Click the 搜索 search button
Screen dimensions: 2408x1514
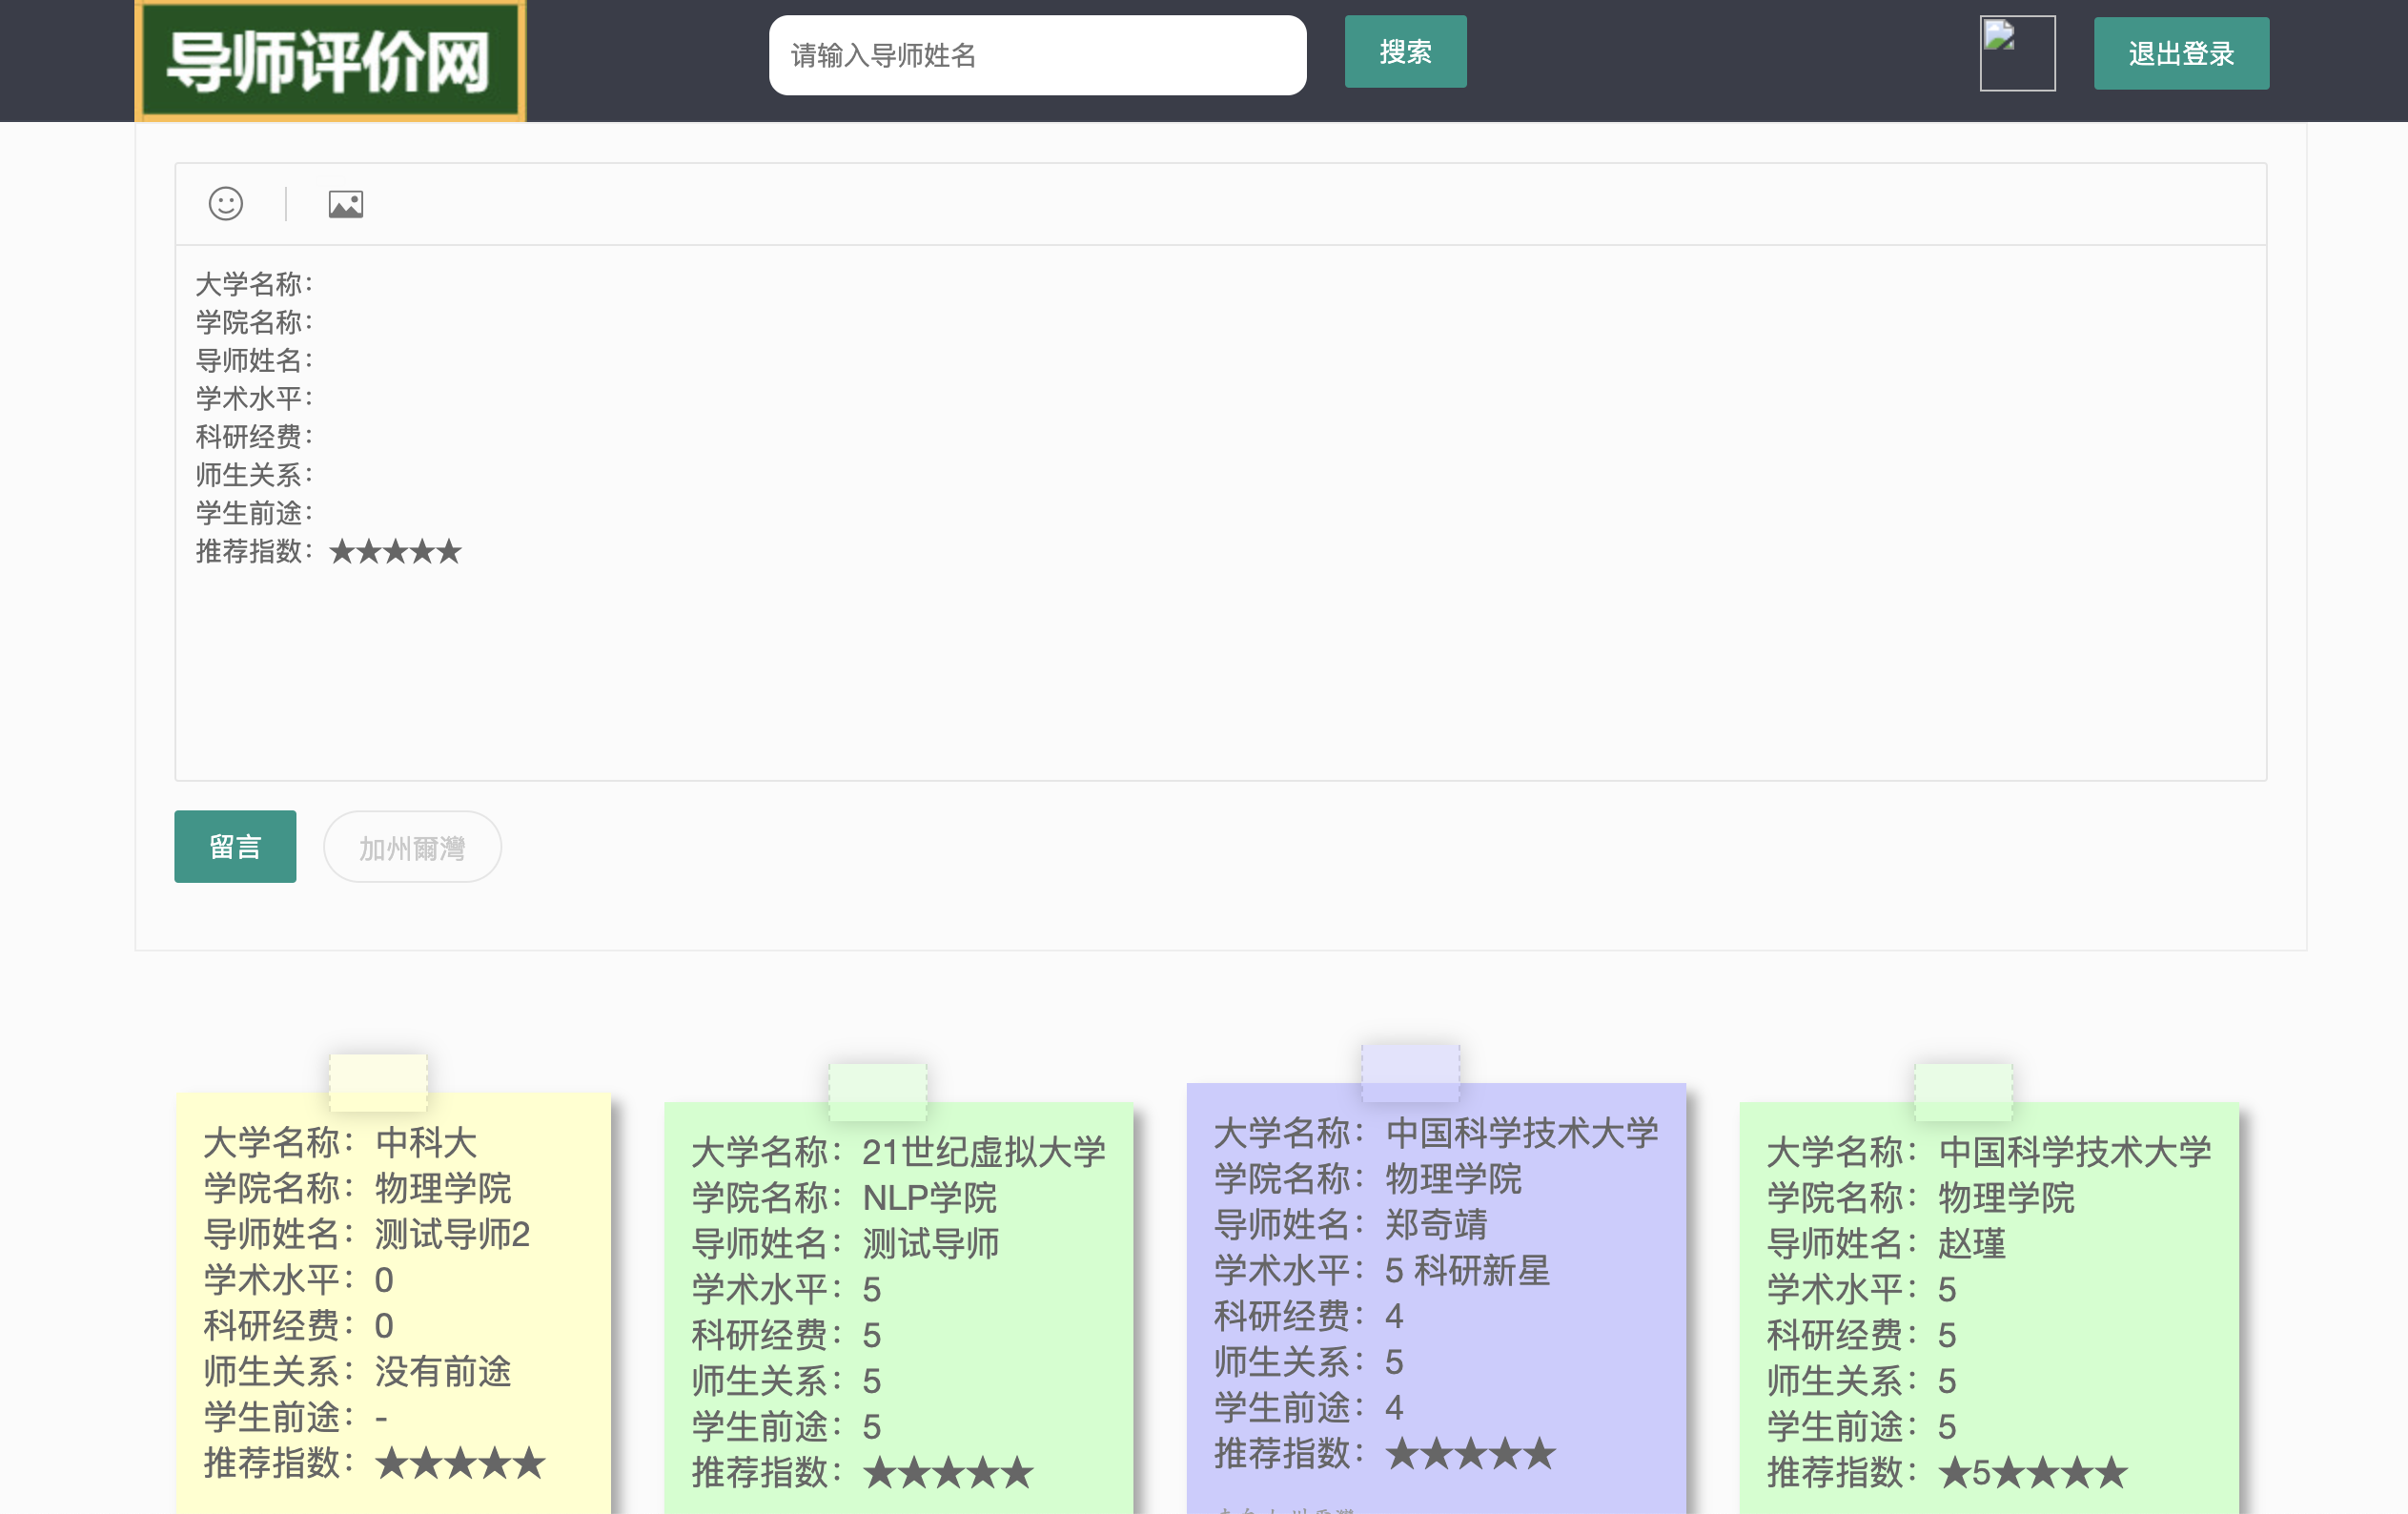[1404, 52]
